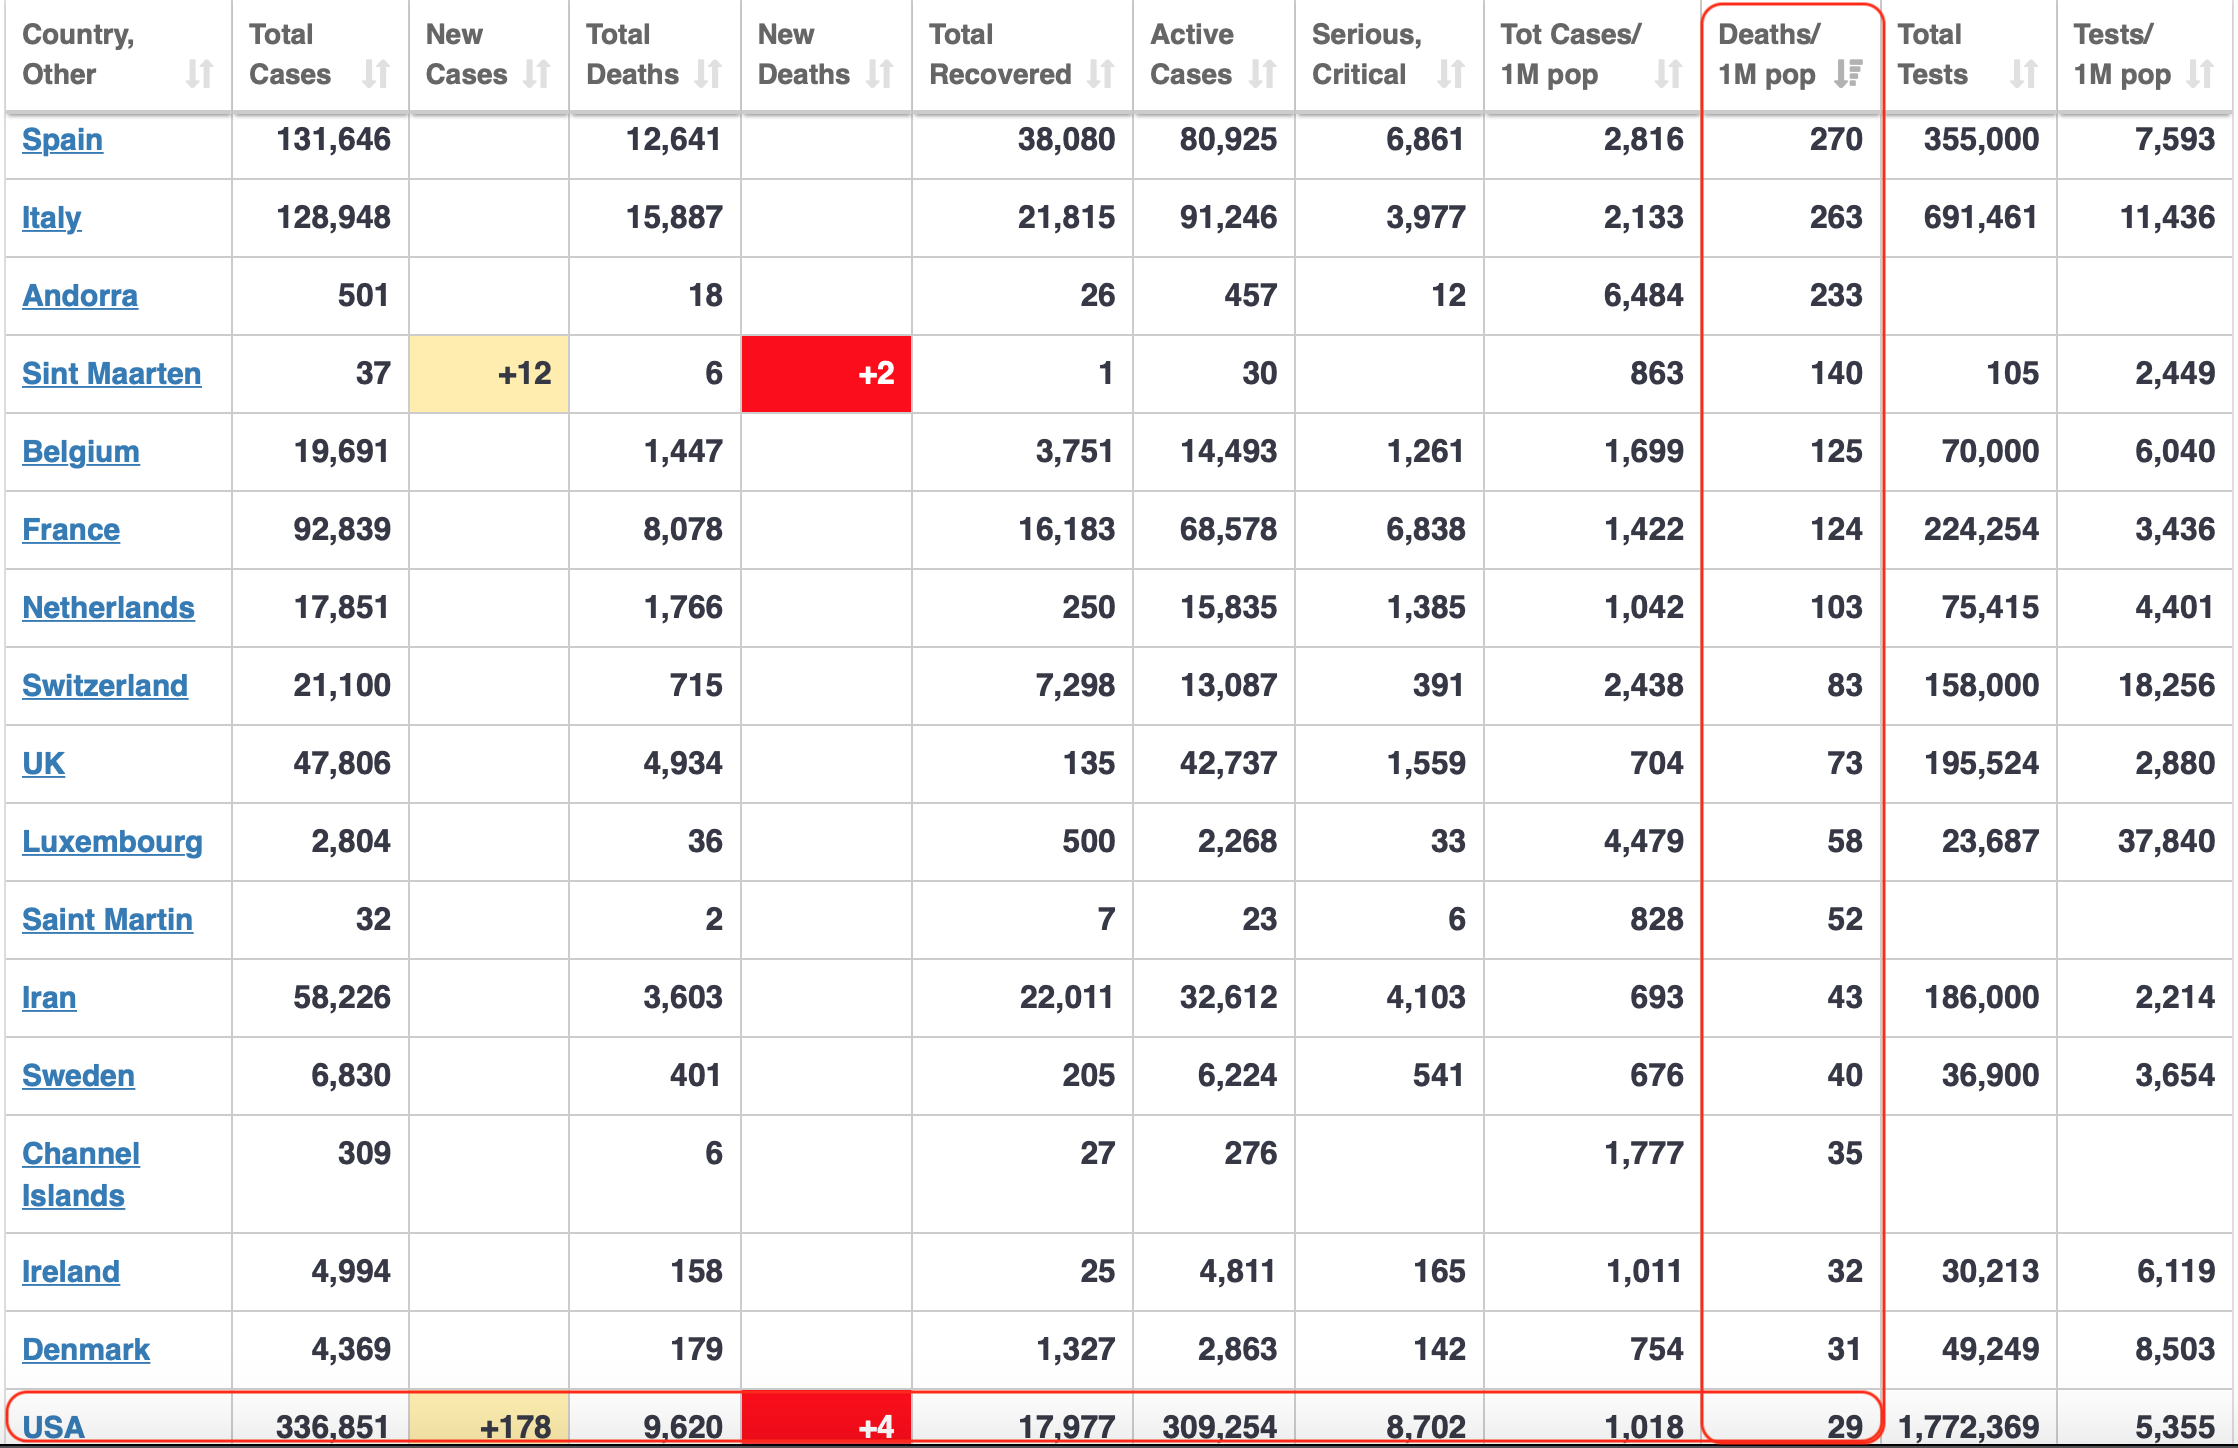Open the Sint Maarten link
Viewport: 2238px width, 1448px height.
[111, 374]
